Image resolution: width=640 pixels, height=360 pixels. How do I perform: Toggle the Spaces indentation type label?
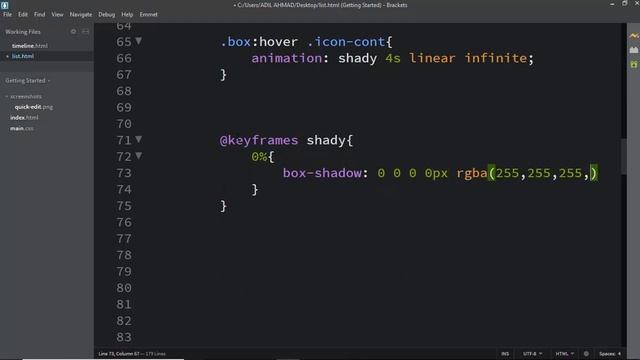click(607, 354)
